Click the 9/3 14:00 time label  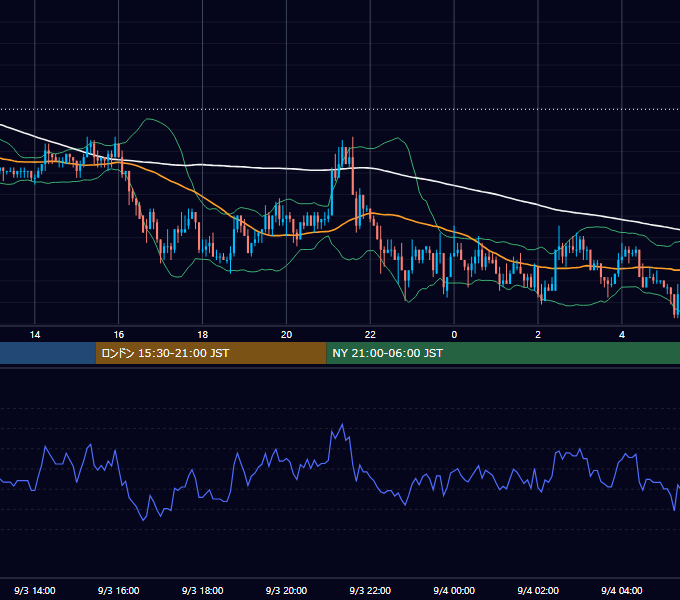click(x=35, y=590)
